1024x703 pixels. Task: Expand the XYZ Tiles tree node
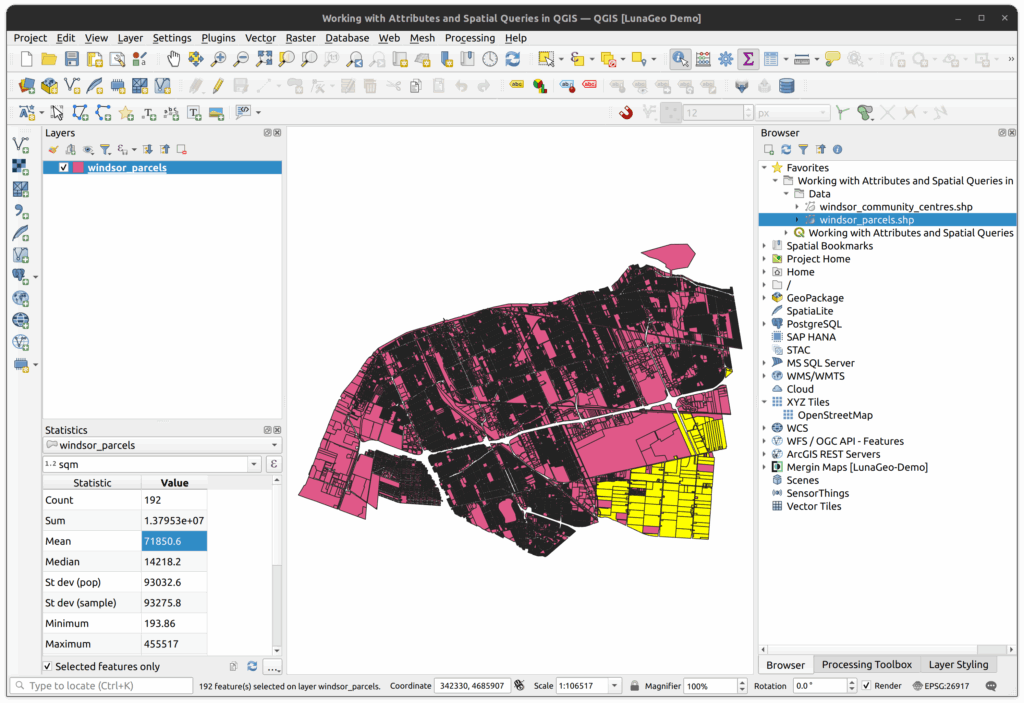pos(765,402)
